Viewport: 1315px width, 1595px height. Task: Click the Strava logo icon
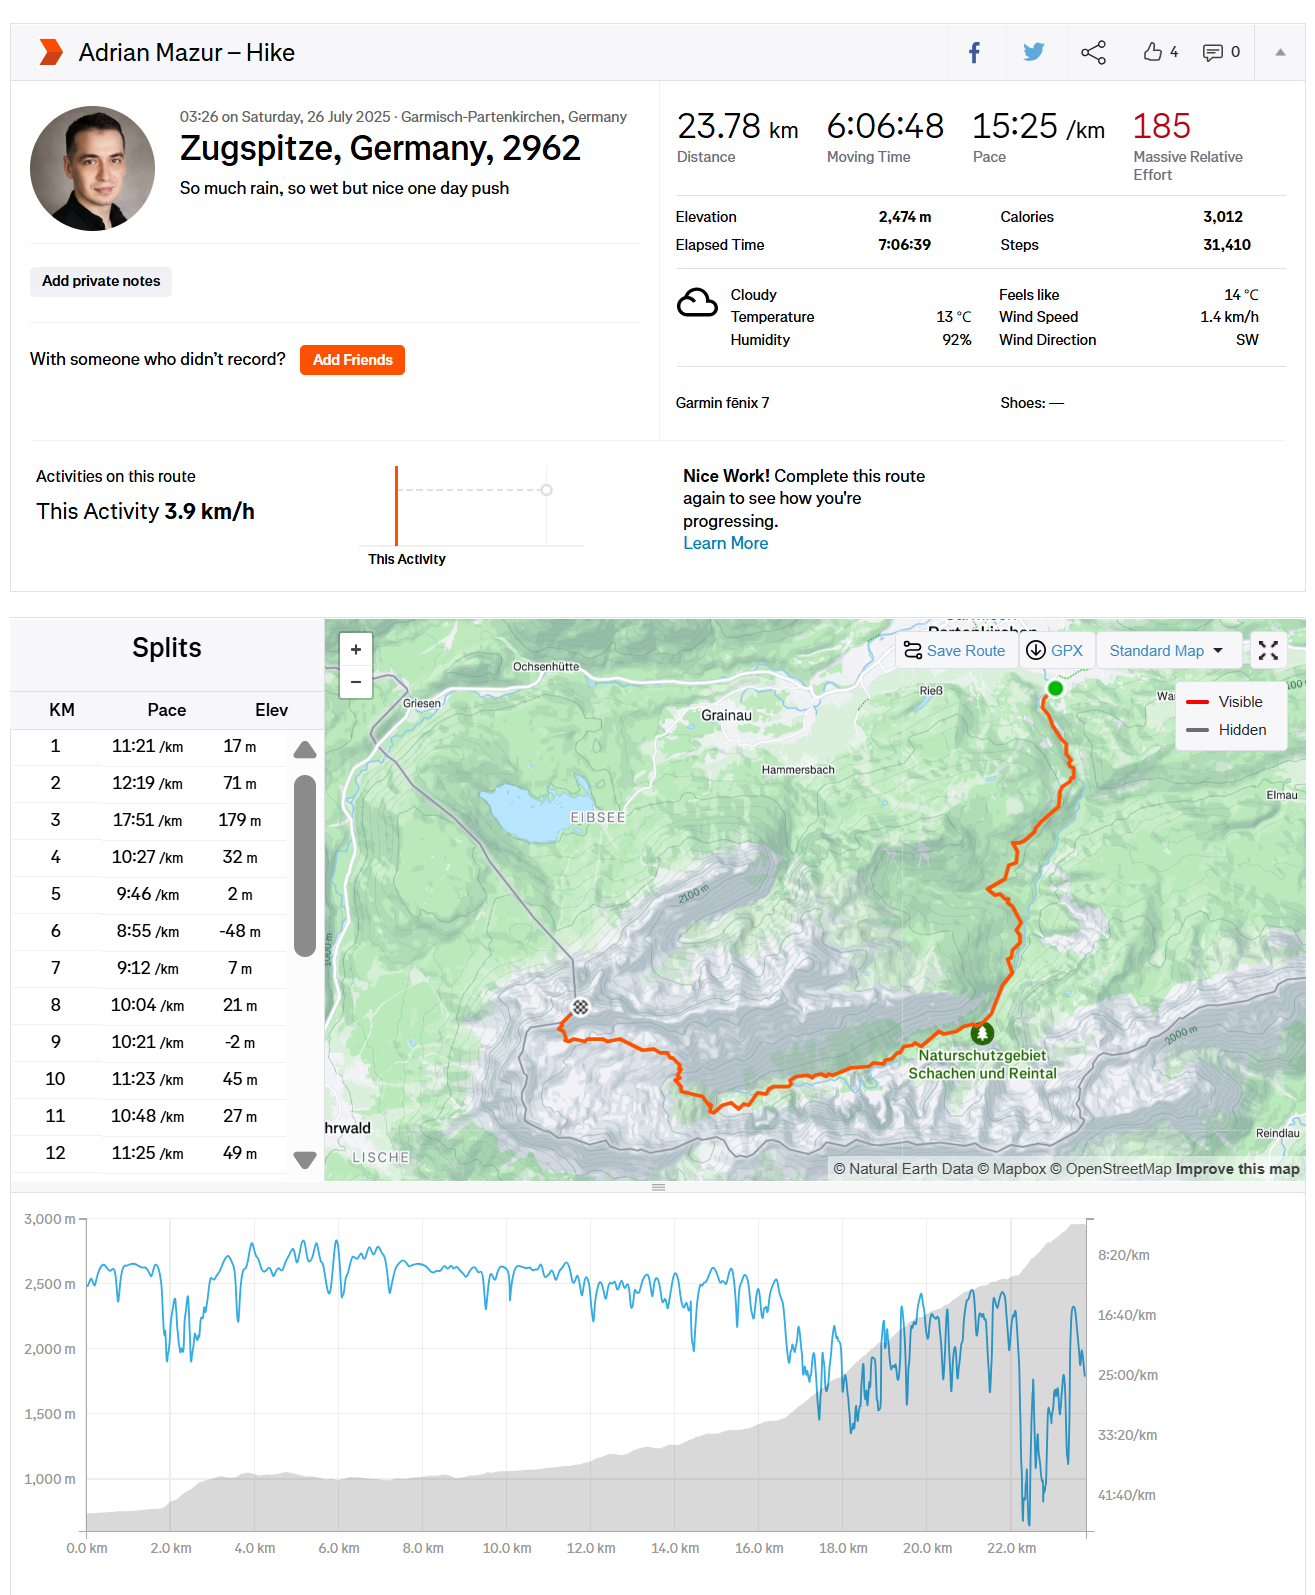tap(49, 51)
